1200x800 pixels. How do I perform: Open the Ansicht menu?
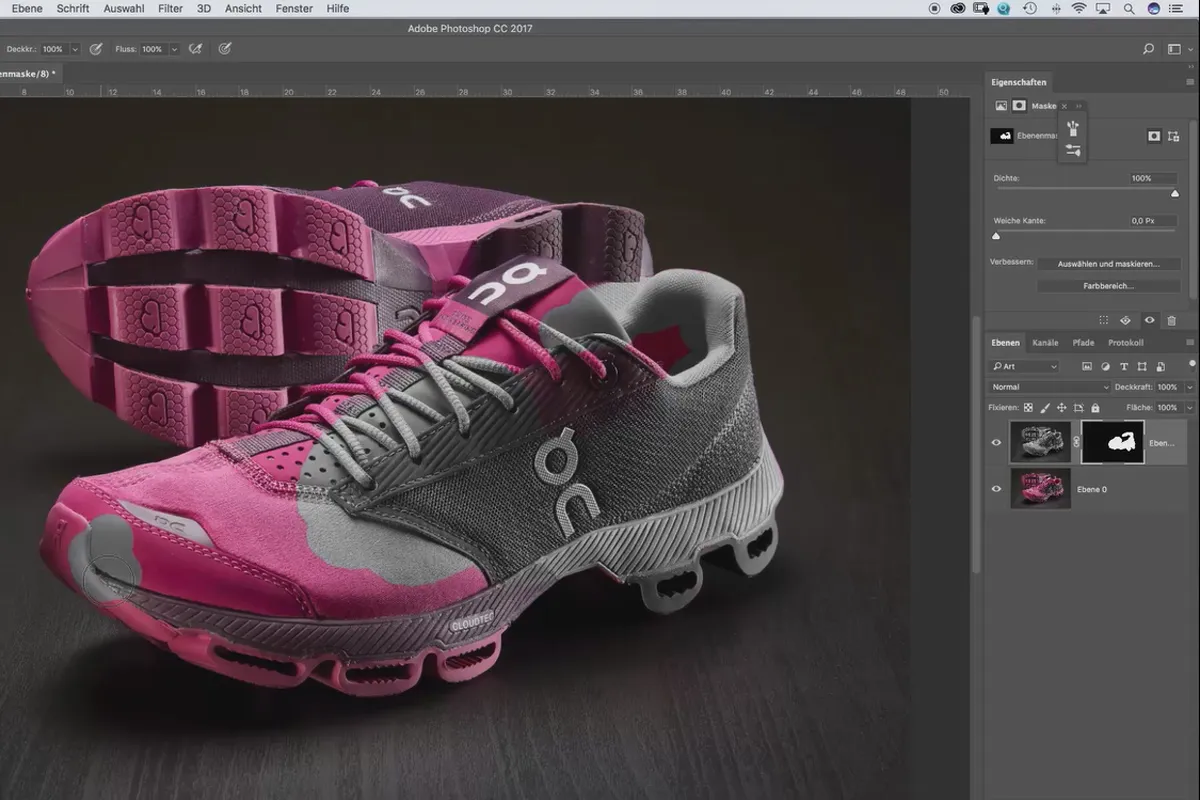[x=243, y=8]
